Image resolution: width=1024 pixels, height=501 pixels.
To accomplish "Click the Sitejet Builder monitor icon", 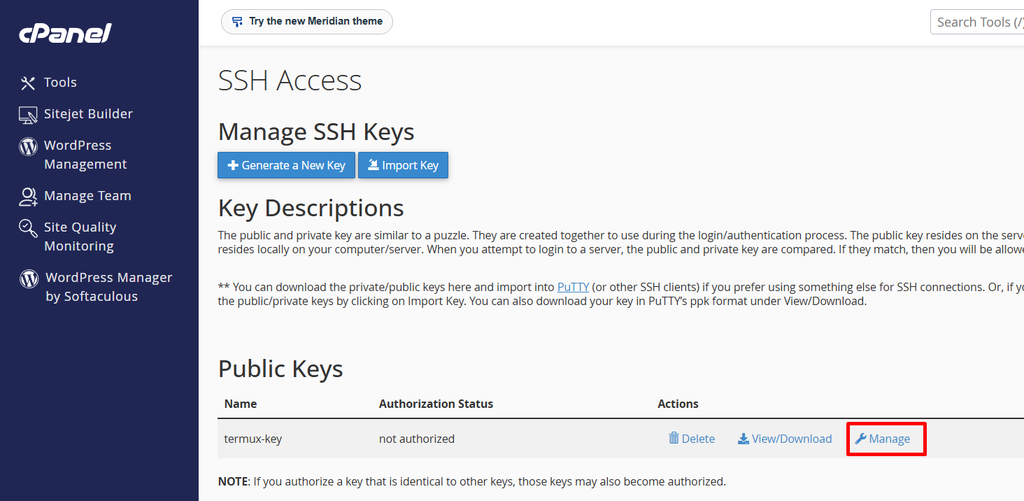I will click(27, 115).
